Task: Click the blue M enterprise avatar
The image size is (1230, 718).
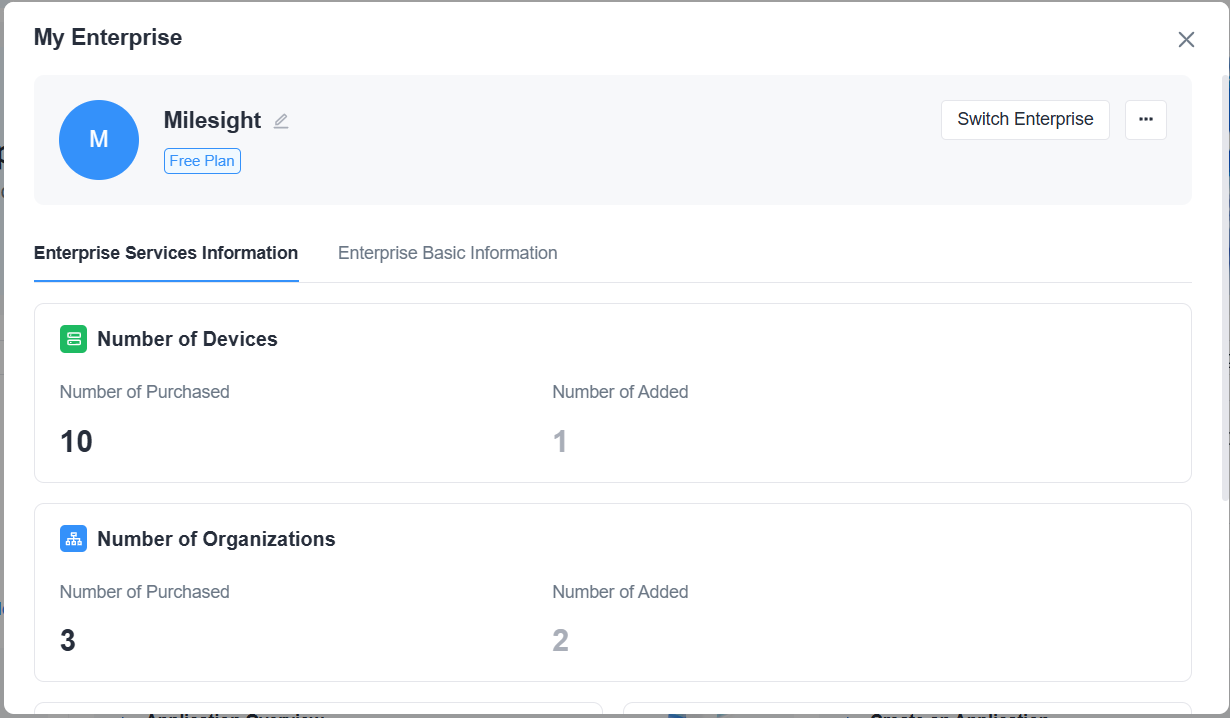Action: tap(99, 140)
